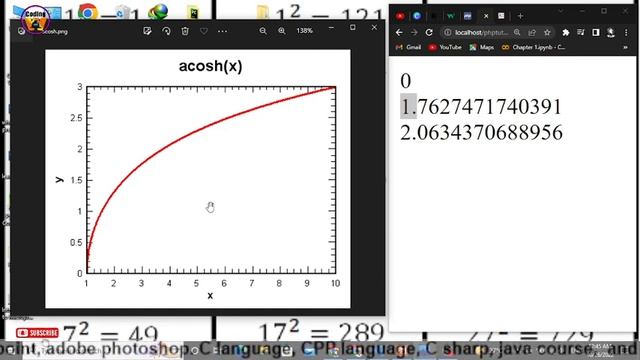Open the PyCharm desktop icon

click(x=194, y=13)
